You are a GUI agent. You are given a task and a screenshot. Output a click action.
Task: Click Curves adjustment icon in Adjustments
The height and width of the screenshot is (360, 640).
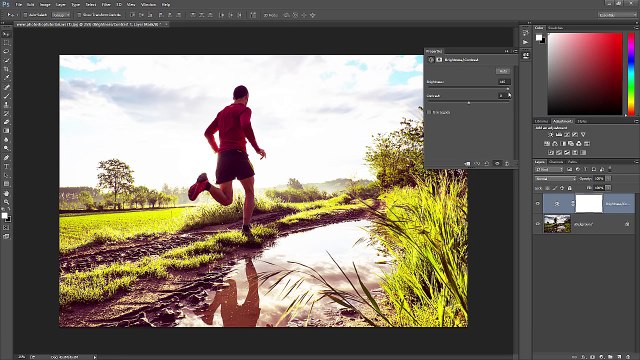(567, 135)
